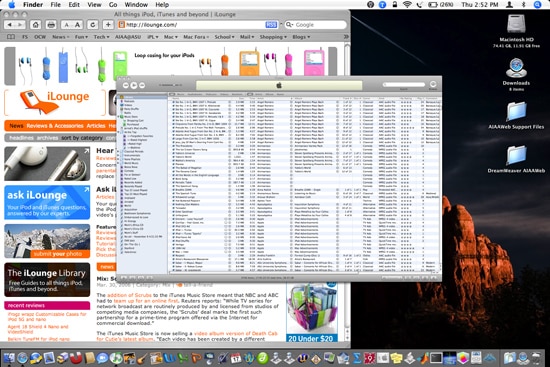The image size is (550, 367).
Task: Click the iTunes search field
Action: [x=404, y=85]
